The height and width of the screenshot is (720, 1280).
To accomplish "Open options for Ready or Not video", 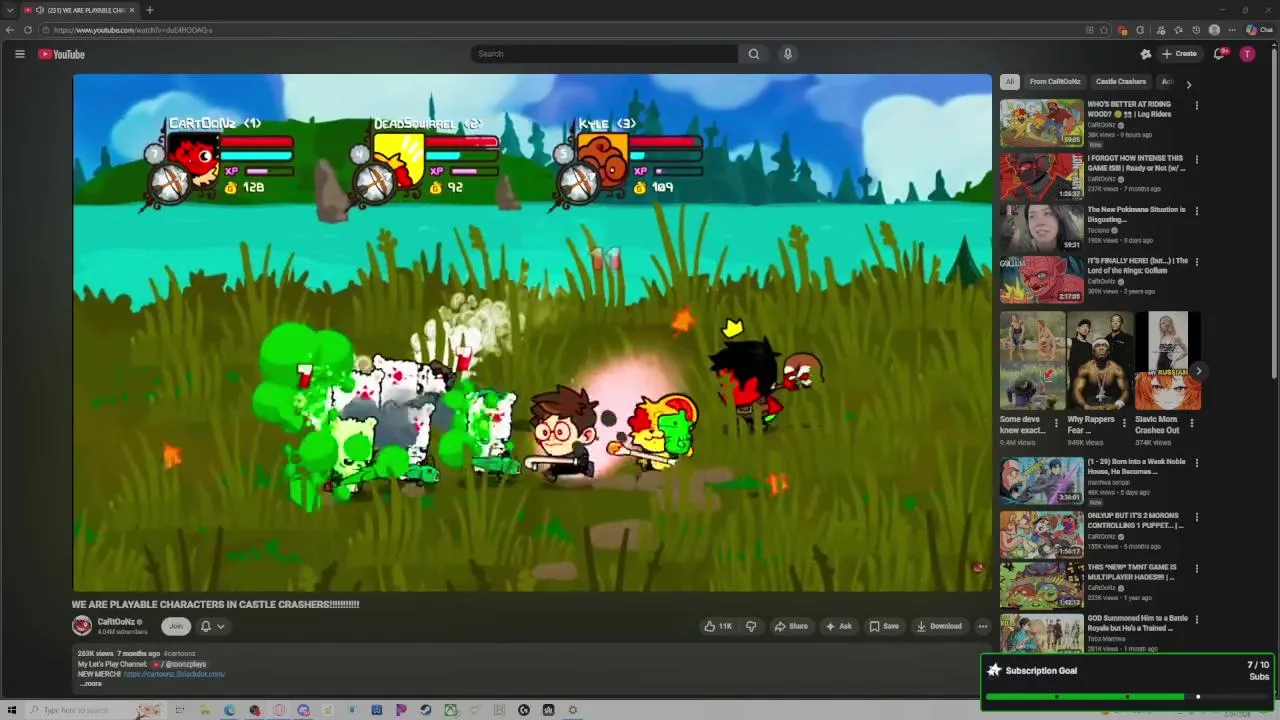I will point(1197,159).
